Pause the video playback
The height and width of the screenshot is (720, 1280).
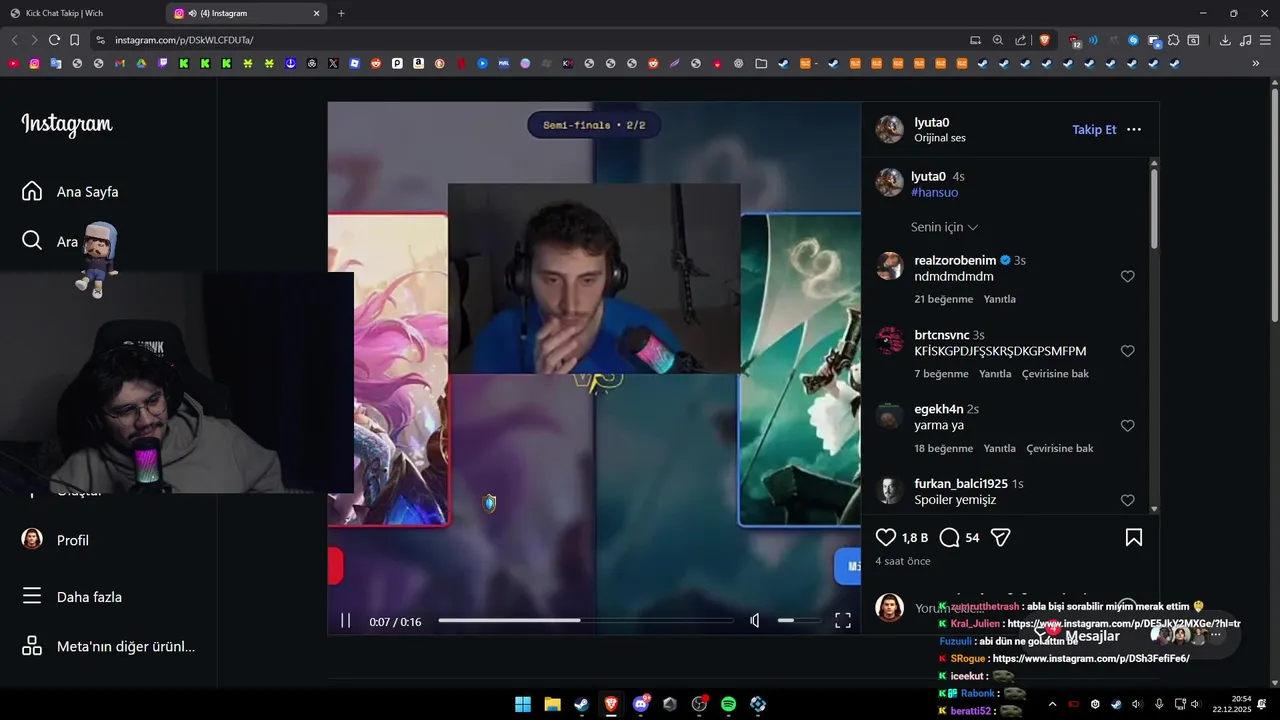345,621
